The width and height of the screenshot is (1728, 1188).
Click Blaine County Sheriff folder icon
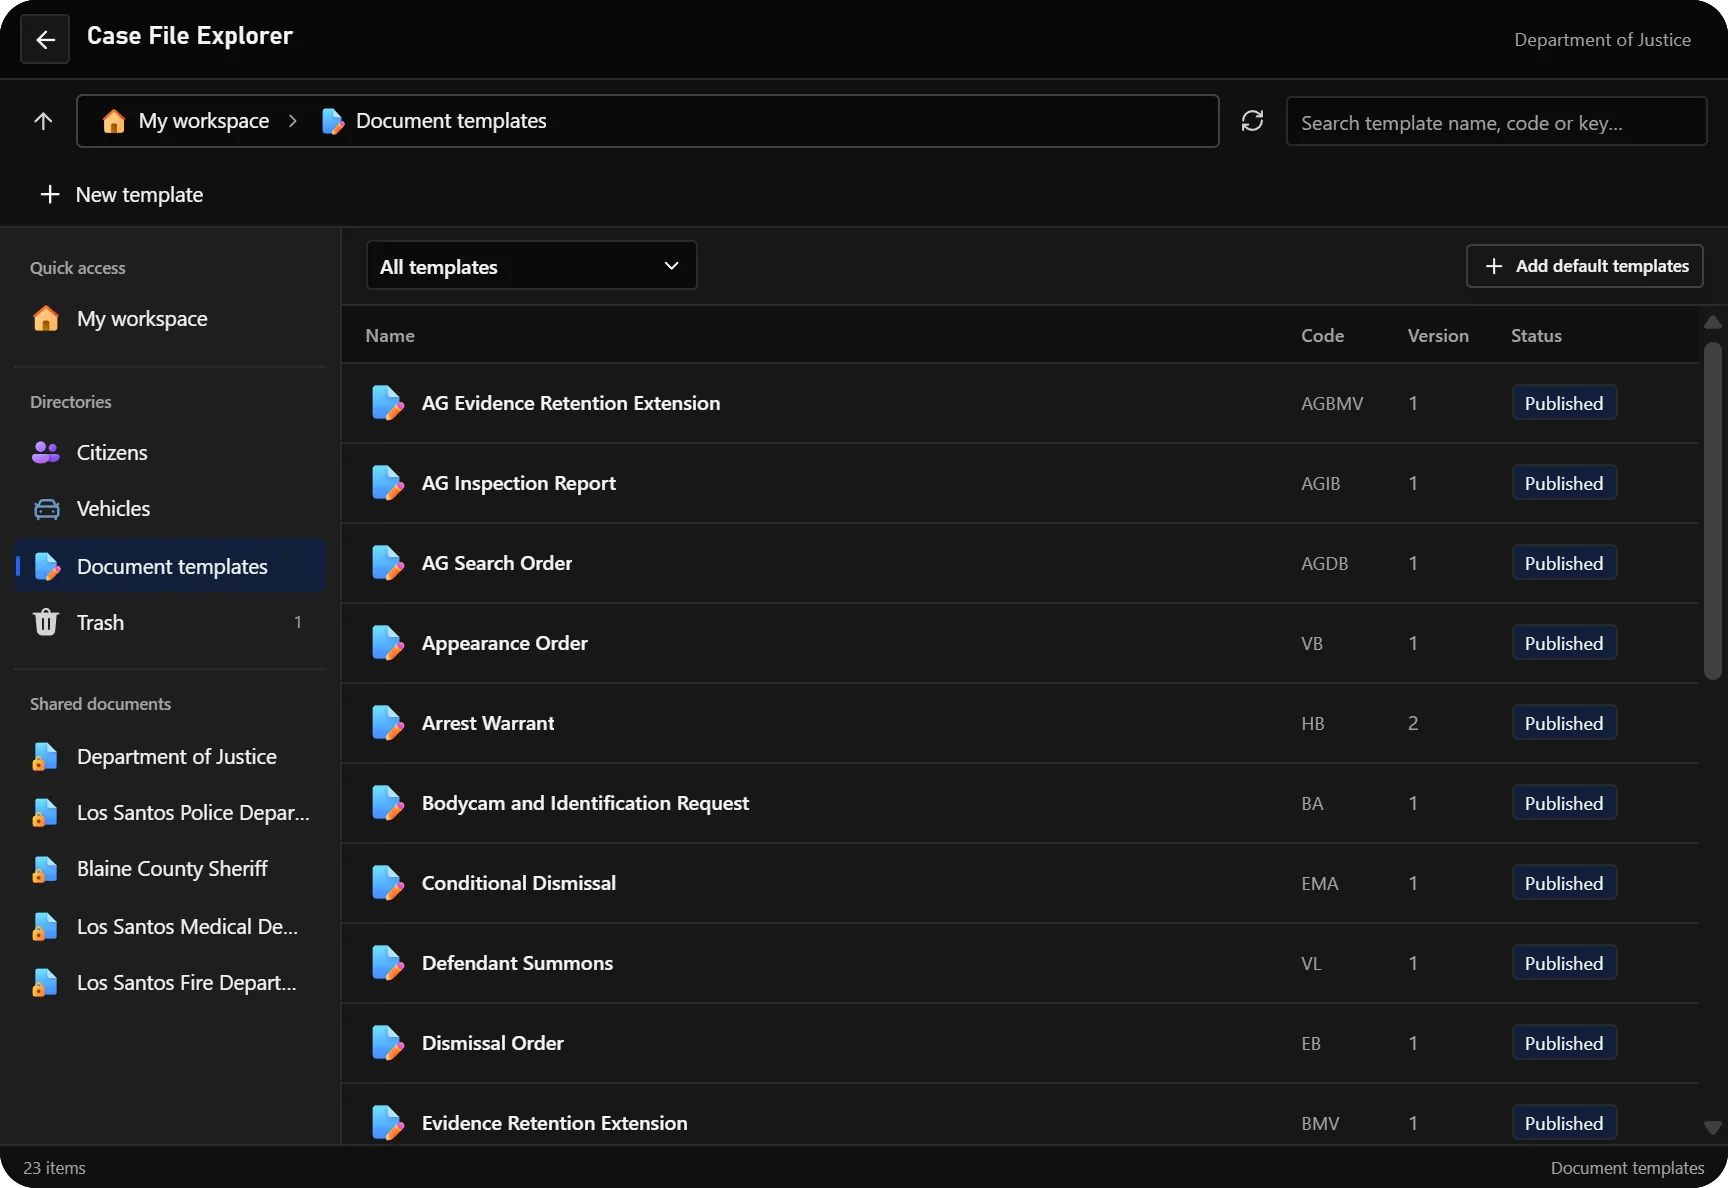click(45, 869)
